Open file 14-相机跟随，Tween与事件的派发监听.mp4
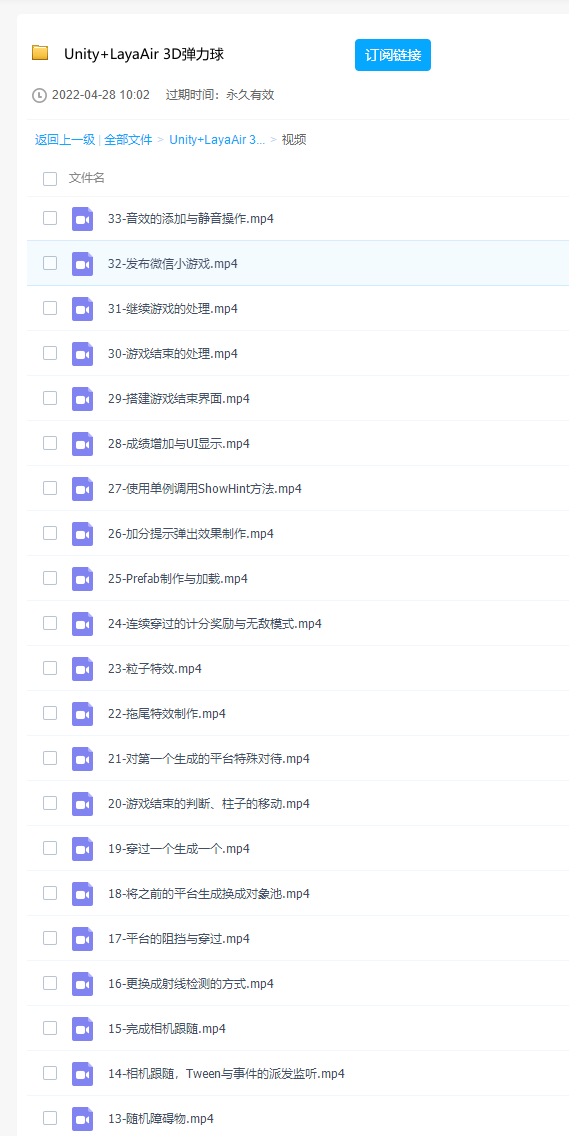The height and width of the screenshot is (1136, 569). (x=226, y=1074)
